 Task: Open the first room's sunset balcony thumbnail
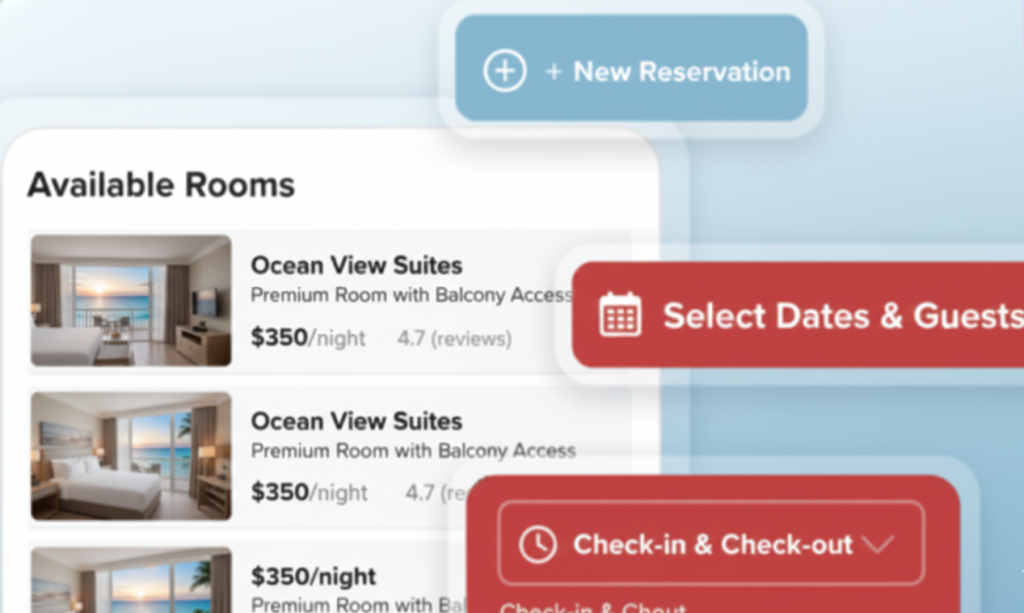131,300
